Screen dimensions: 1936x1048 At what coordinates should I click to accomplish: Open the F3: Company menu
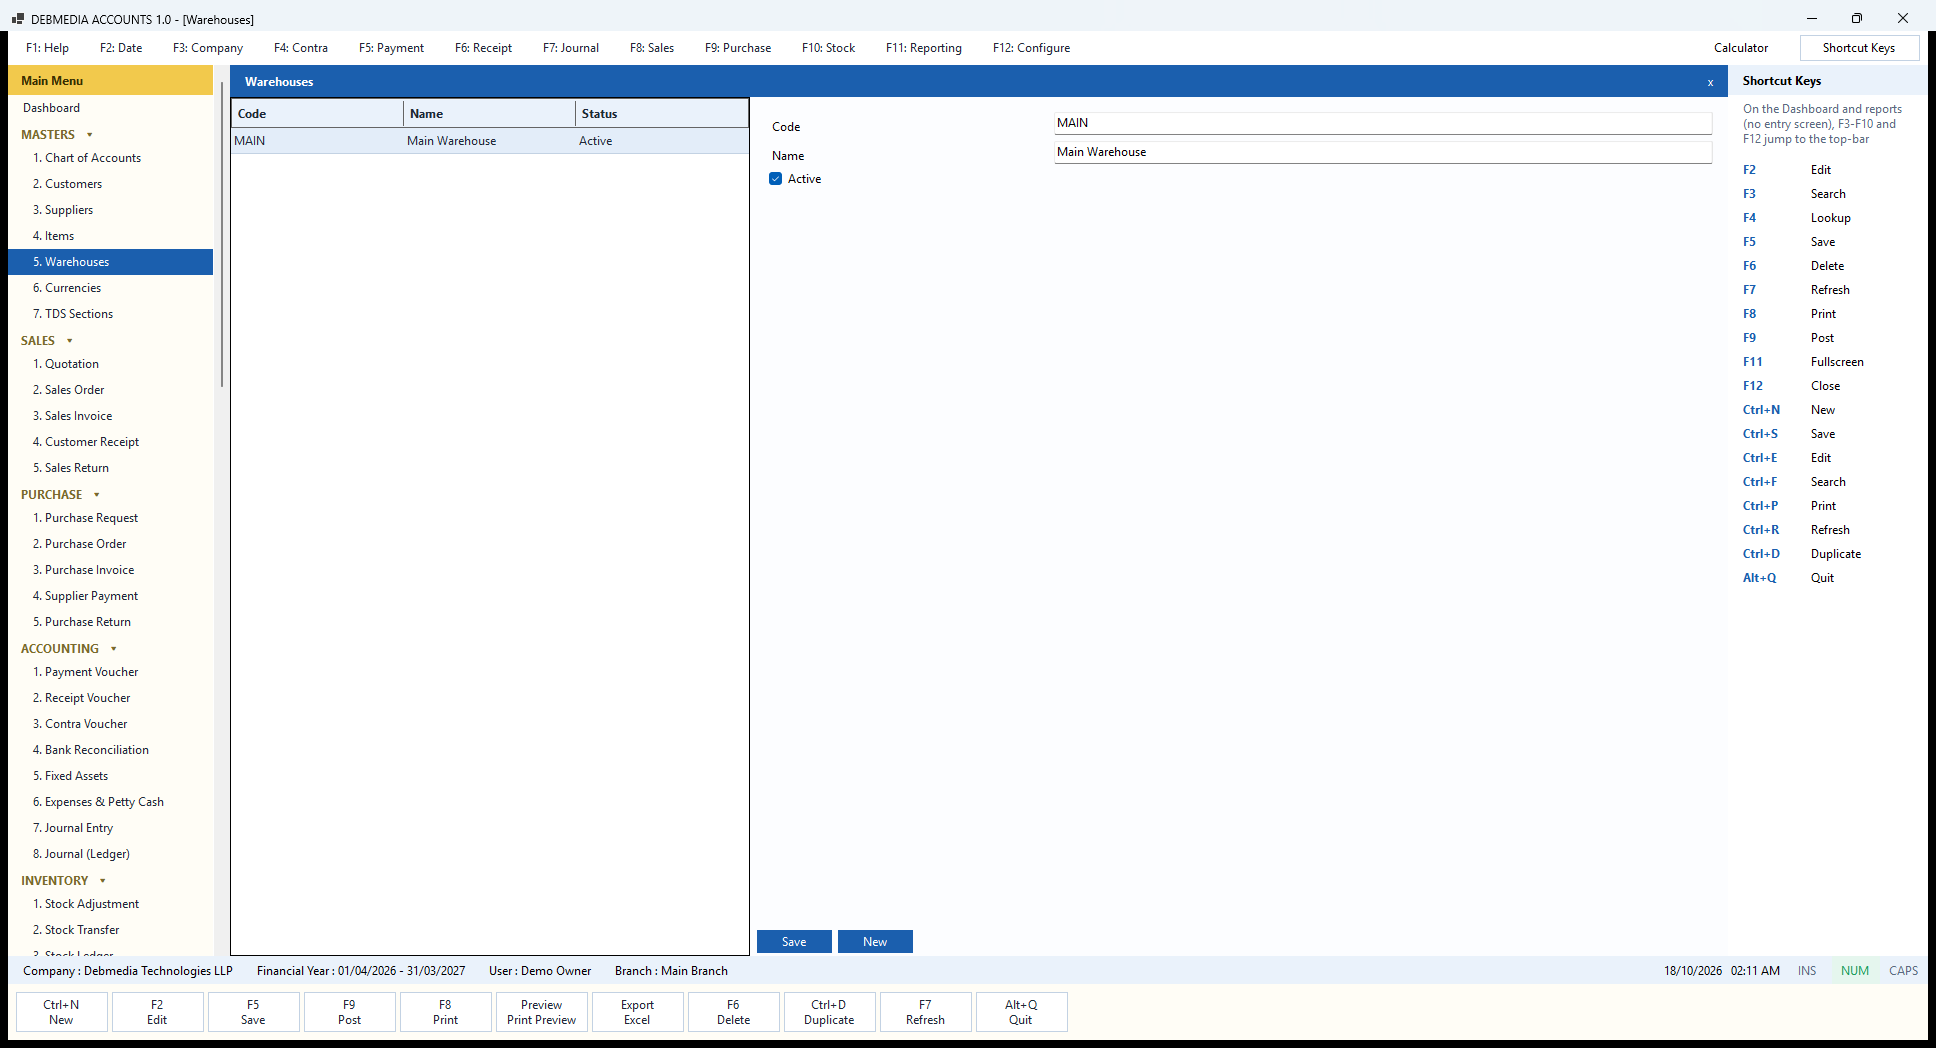[x=208, y=48]
